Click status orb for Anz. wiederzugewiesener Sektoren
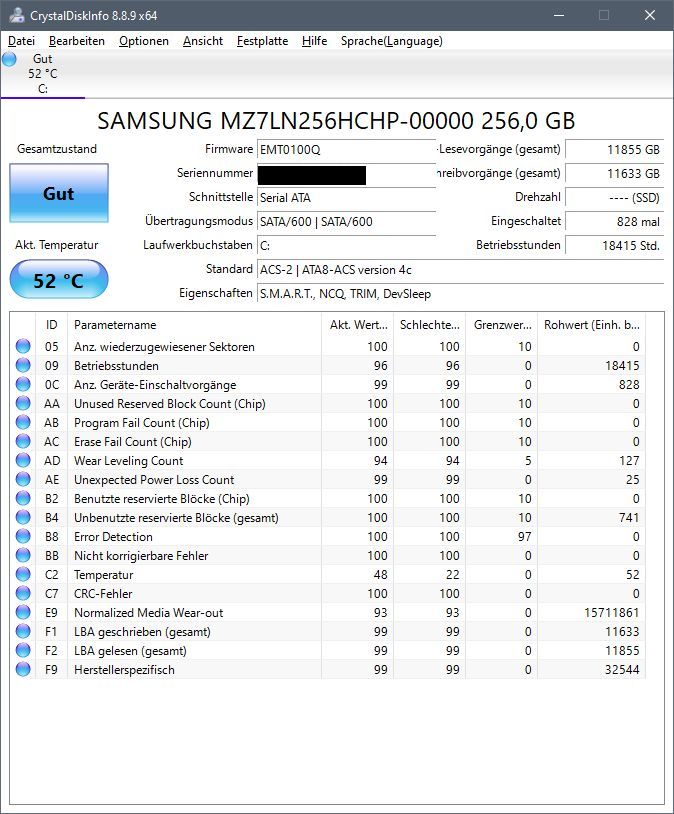Image resolution: width=674 pixels, height=814 pixels. [23, 346]
